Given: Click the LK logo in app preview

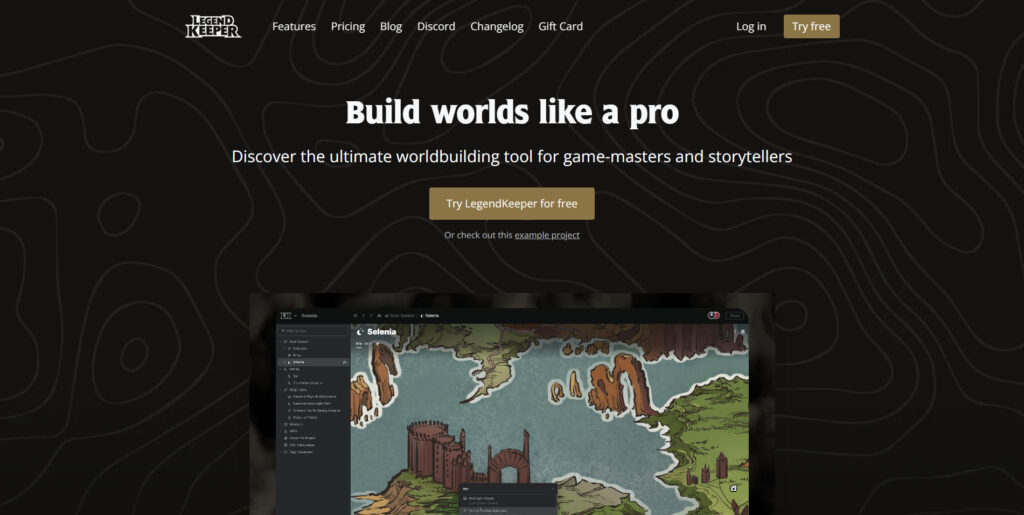Looking at the screenshot, I should (285, 315).
